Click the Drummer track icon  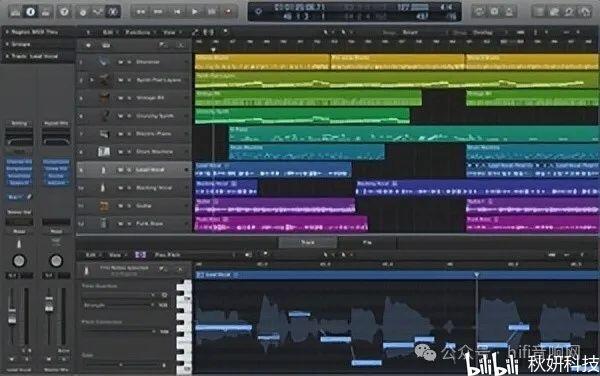pyautogui.click(x=103, y=61)
